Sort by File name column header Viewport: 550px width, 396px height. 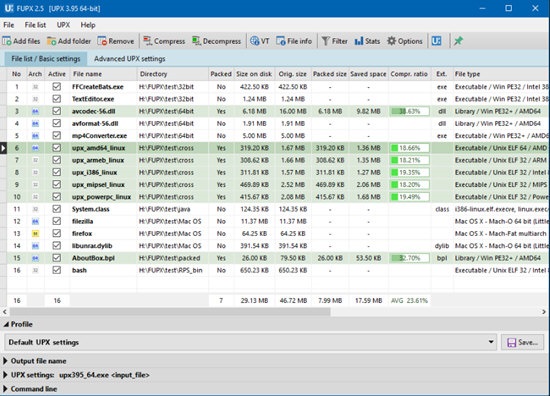pyautogui.click(x=103, y=74)
